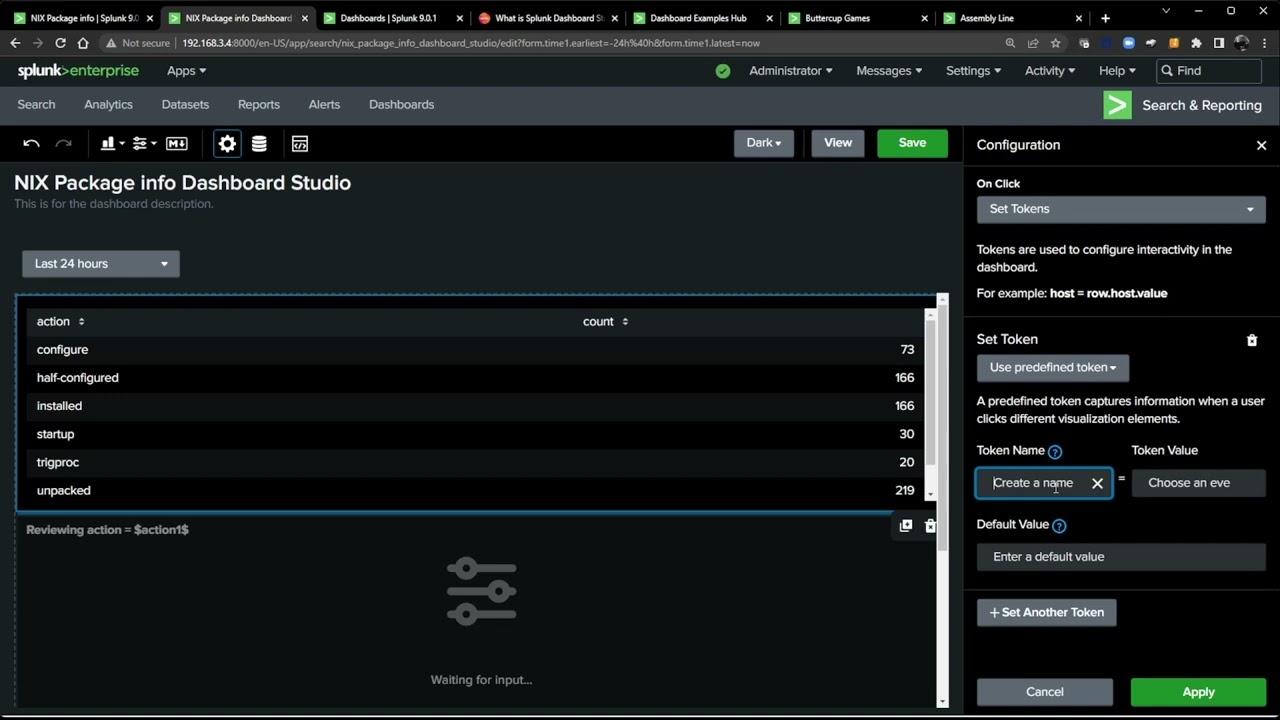Apply the token configuration
This screenshot has width=1280, height=720.
point(1198,692)
